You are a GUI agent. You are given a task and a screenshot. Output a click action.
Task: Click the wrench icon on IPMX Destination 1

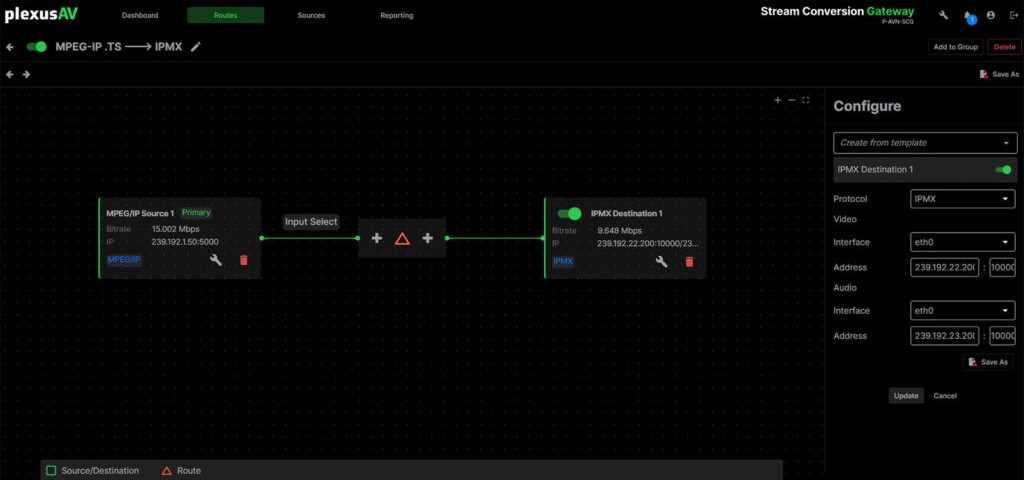pyautogui.click(x=661, y=262)
